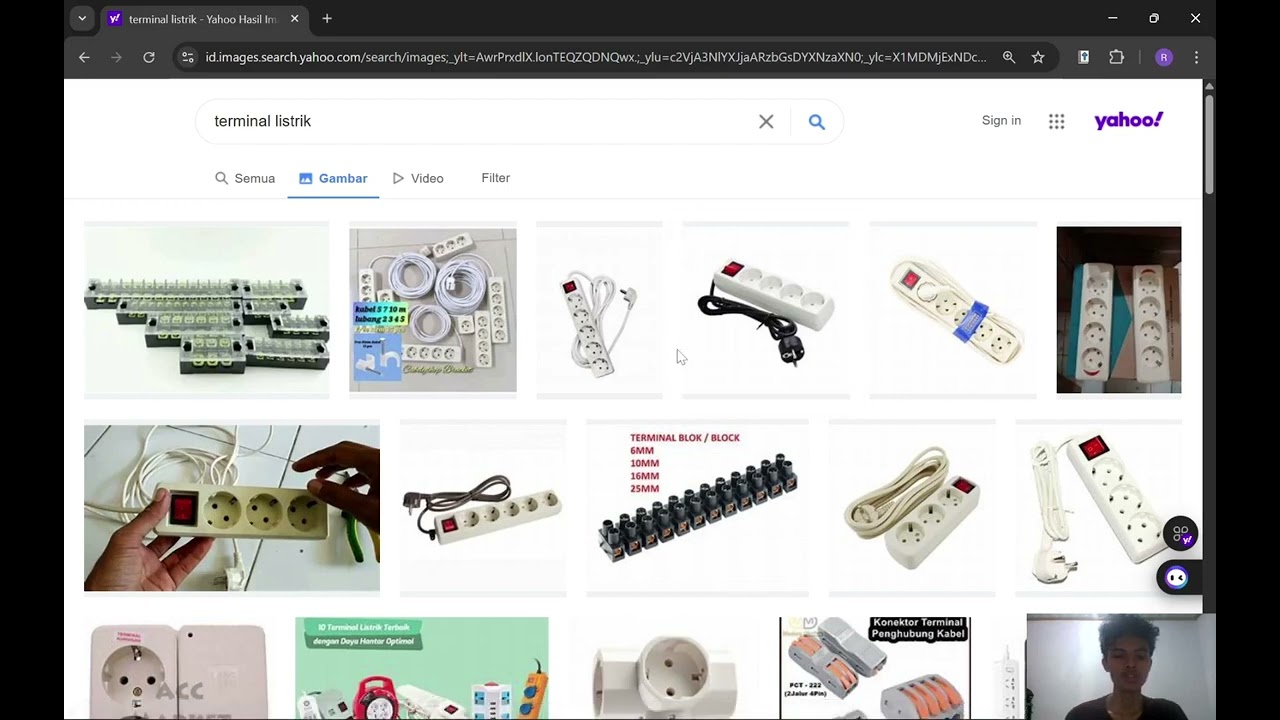Open the Konektor Terminal Penghubung Kabel image
1280x720 pixels.
pos(875,668)
